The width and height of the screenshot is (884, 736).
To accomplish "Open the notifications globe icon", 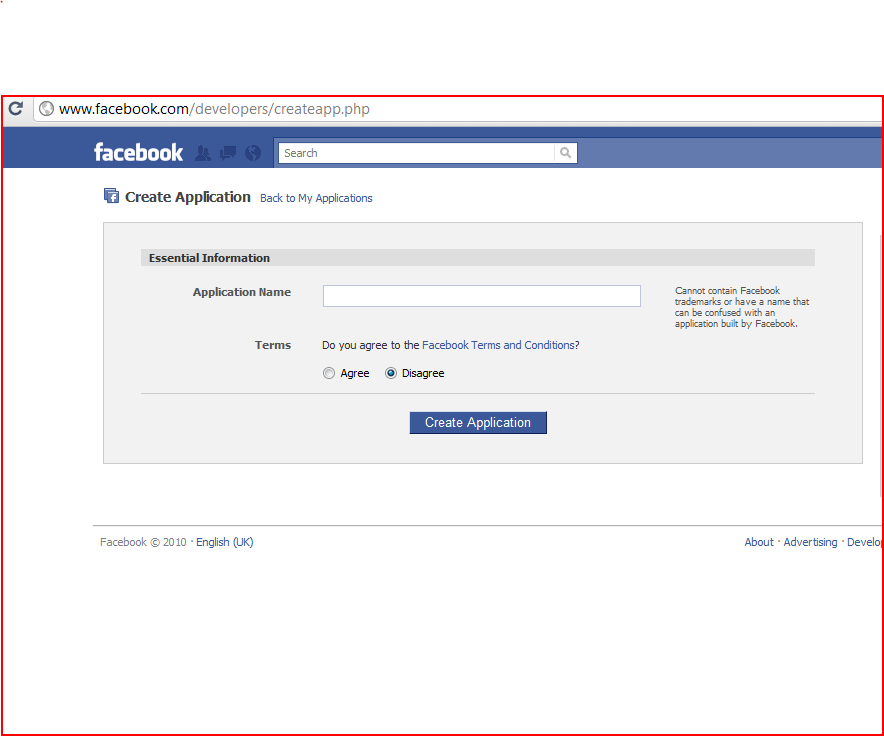I will 253,153.
